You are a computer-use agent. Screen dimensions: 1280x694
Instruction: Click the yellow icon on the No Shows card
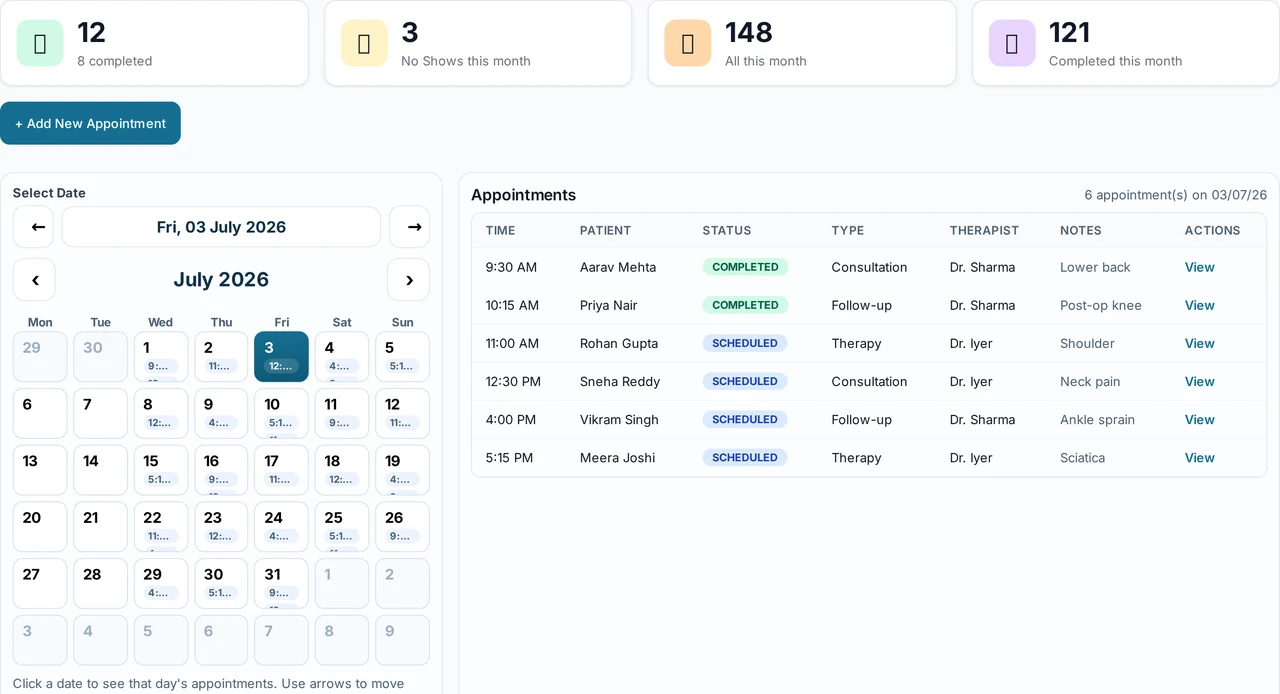(364, 43)
